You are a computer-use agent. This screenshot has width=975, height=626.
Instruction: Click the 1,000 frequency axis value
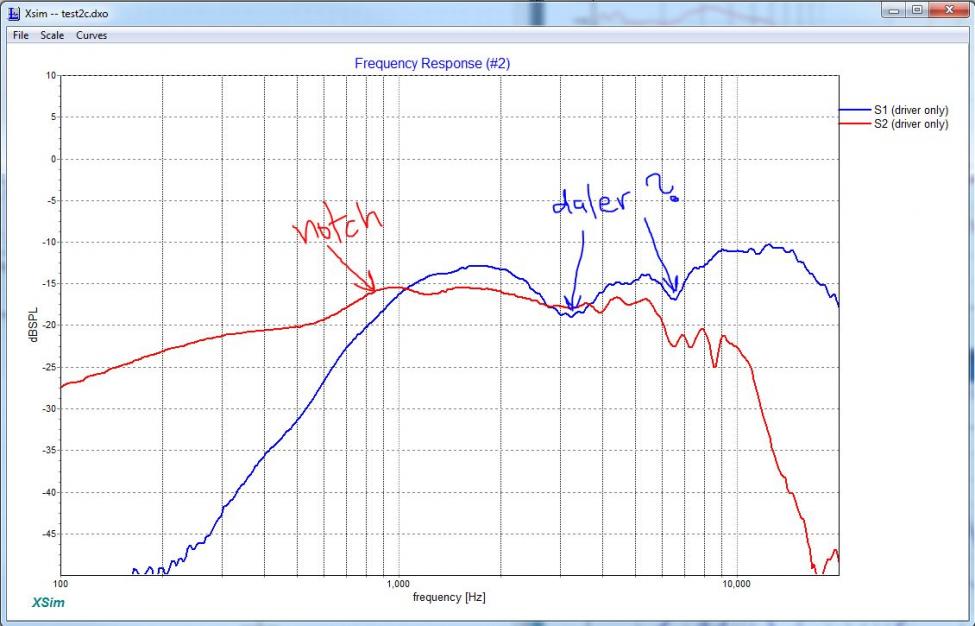click(398, 584)
